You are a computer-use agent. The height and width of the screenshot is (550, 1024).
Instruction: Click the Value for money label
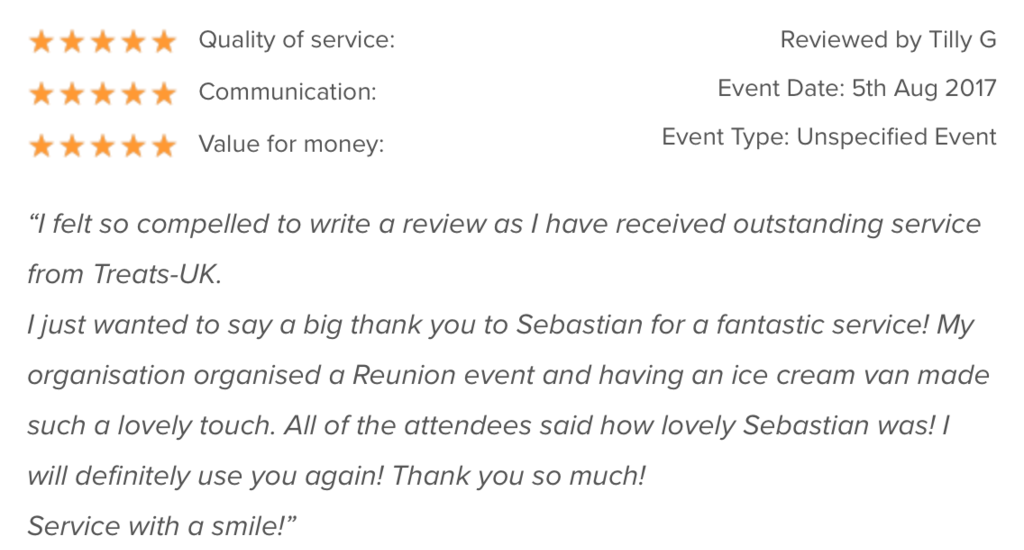(x=291, y=145)
